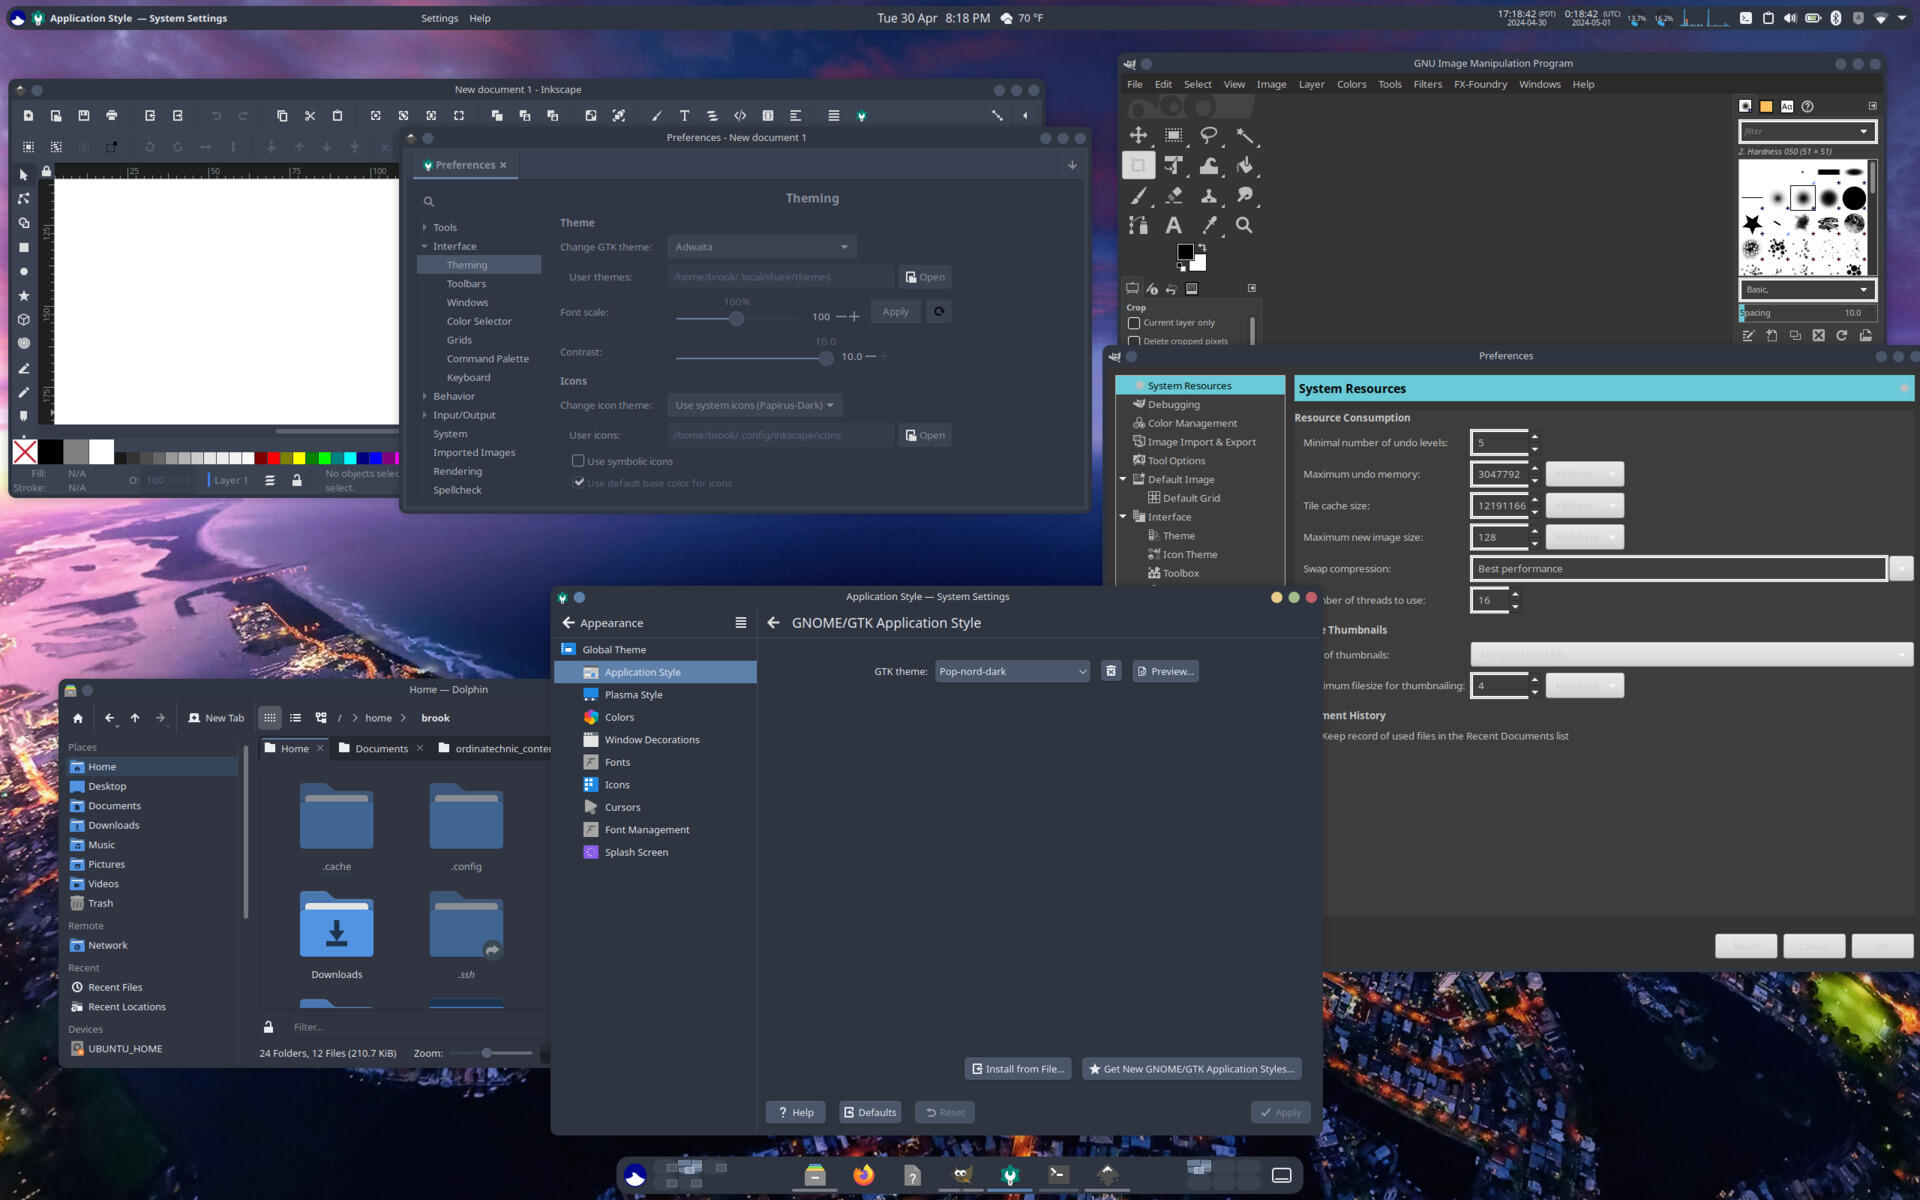Viewport: 1920px width, 1200px height.
Task: Swap foreground and background colors in GIMP
Action: coord(1202,247)
